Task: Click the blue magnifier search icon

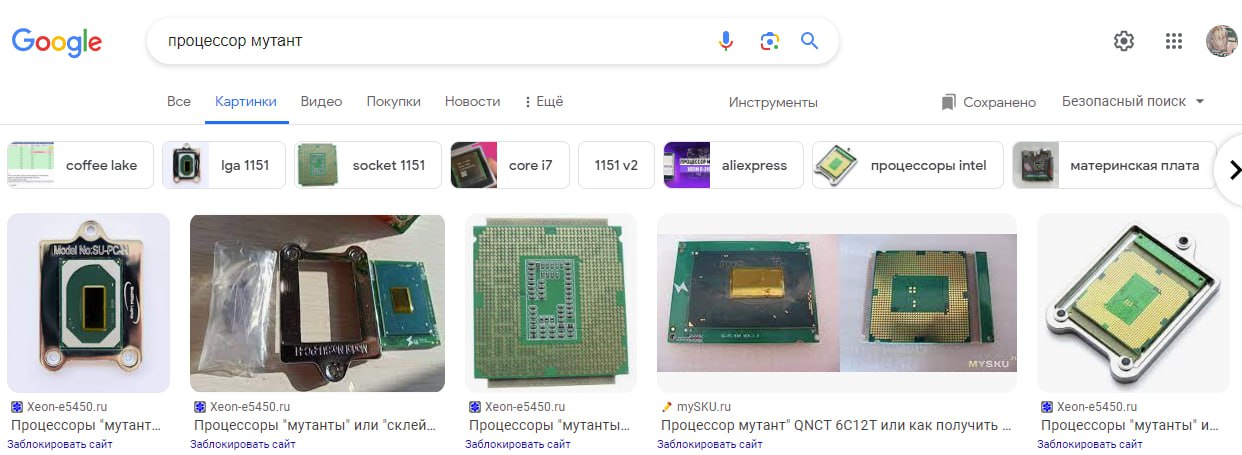Action: pyautogui.click(x=809, y=41)
